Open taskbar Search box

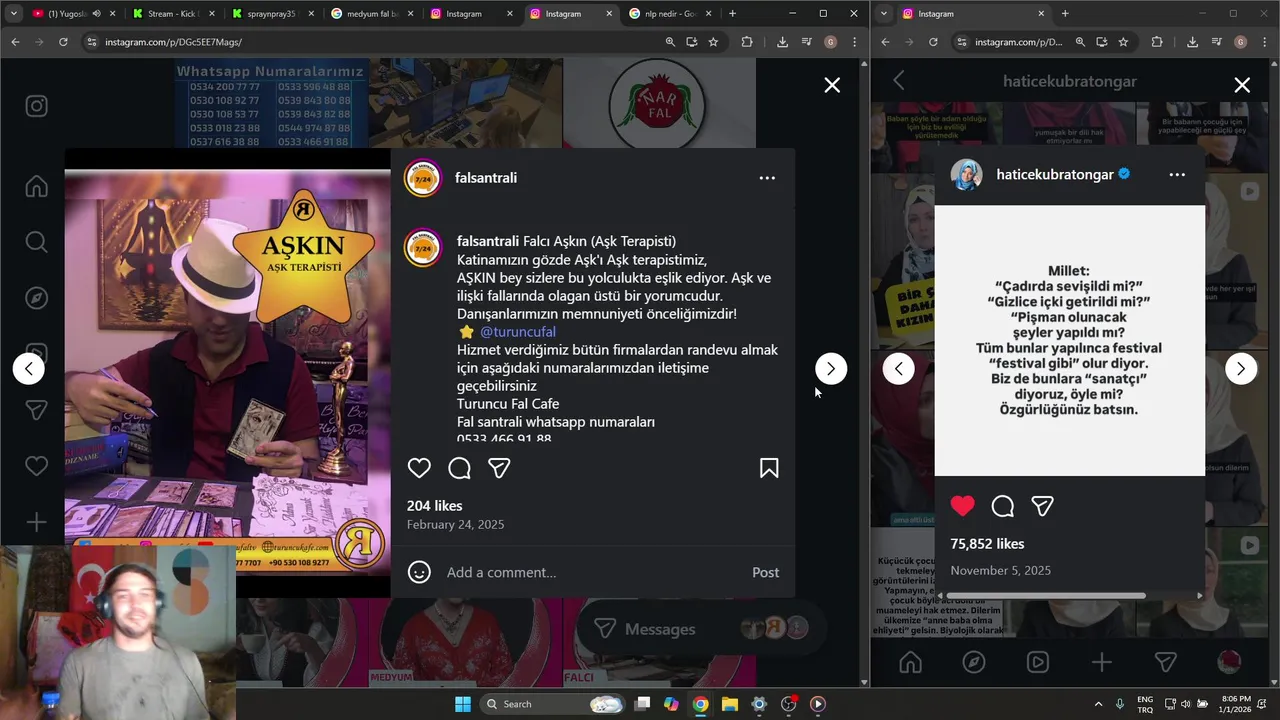pos(553,704)
